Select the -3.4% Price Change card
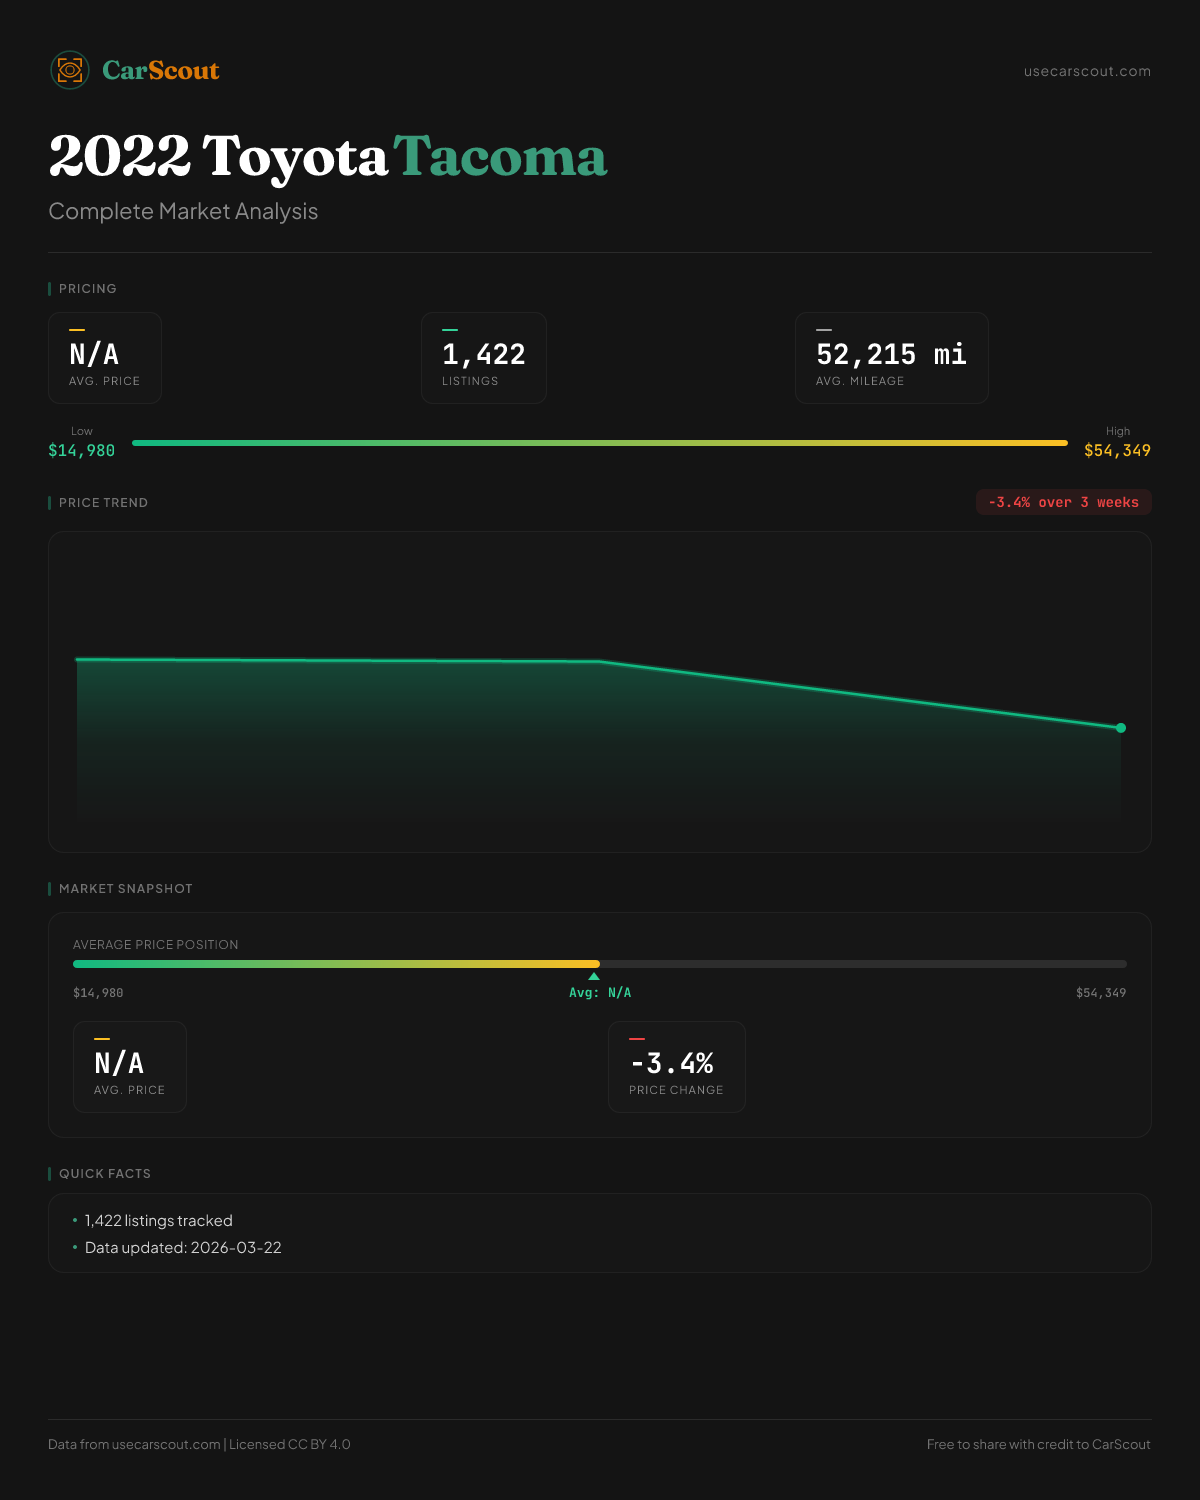The height and width of the screenshot is (1500, 1200). click(x=676, y=1067)
